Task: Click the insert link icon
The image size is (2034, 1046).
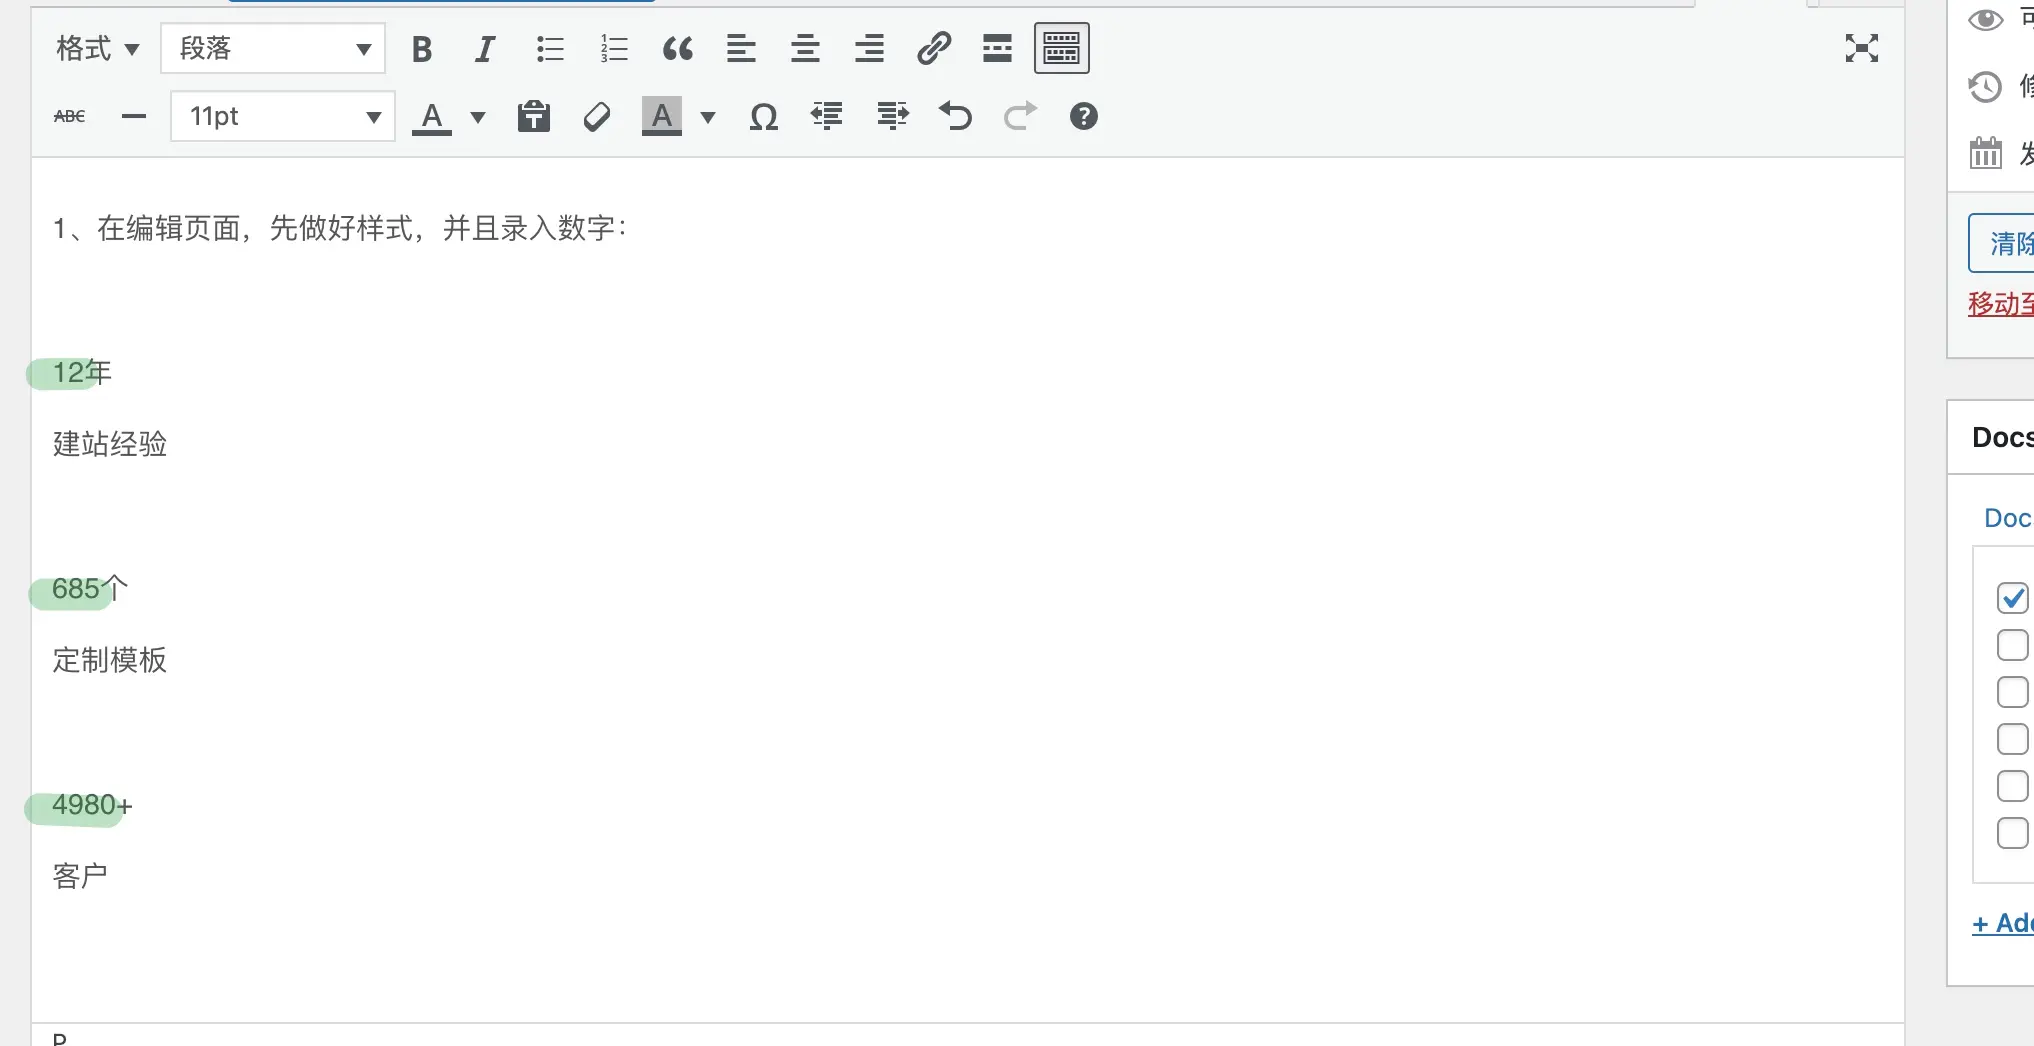Action: (x=933, y=49)
